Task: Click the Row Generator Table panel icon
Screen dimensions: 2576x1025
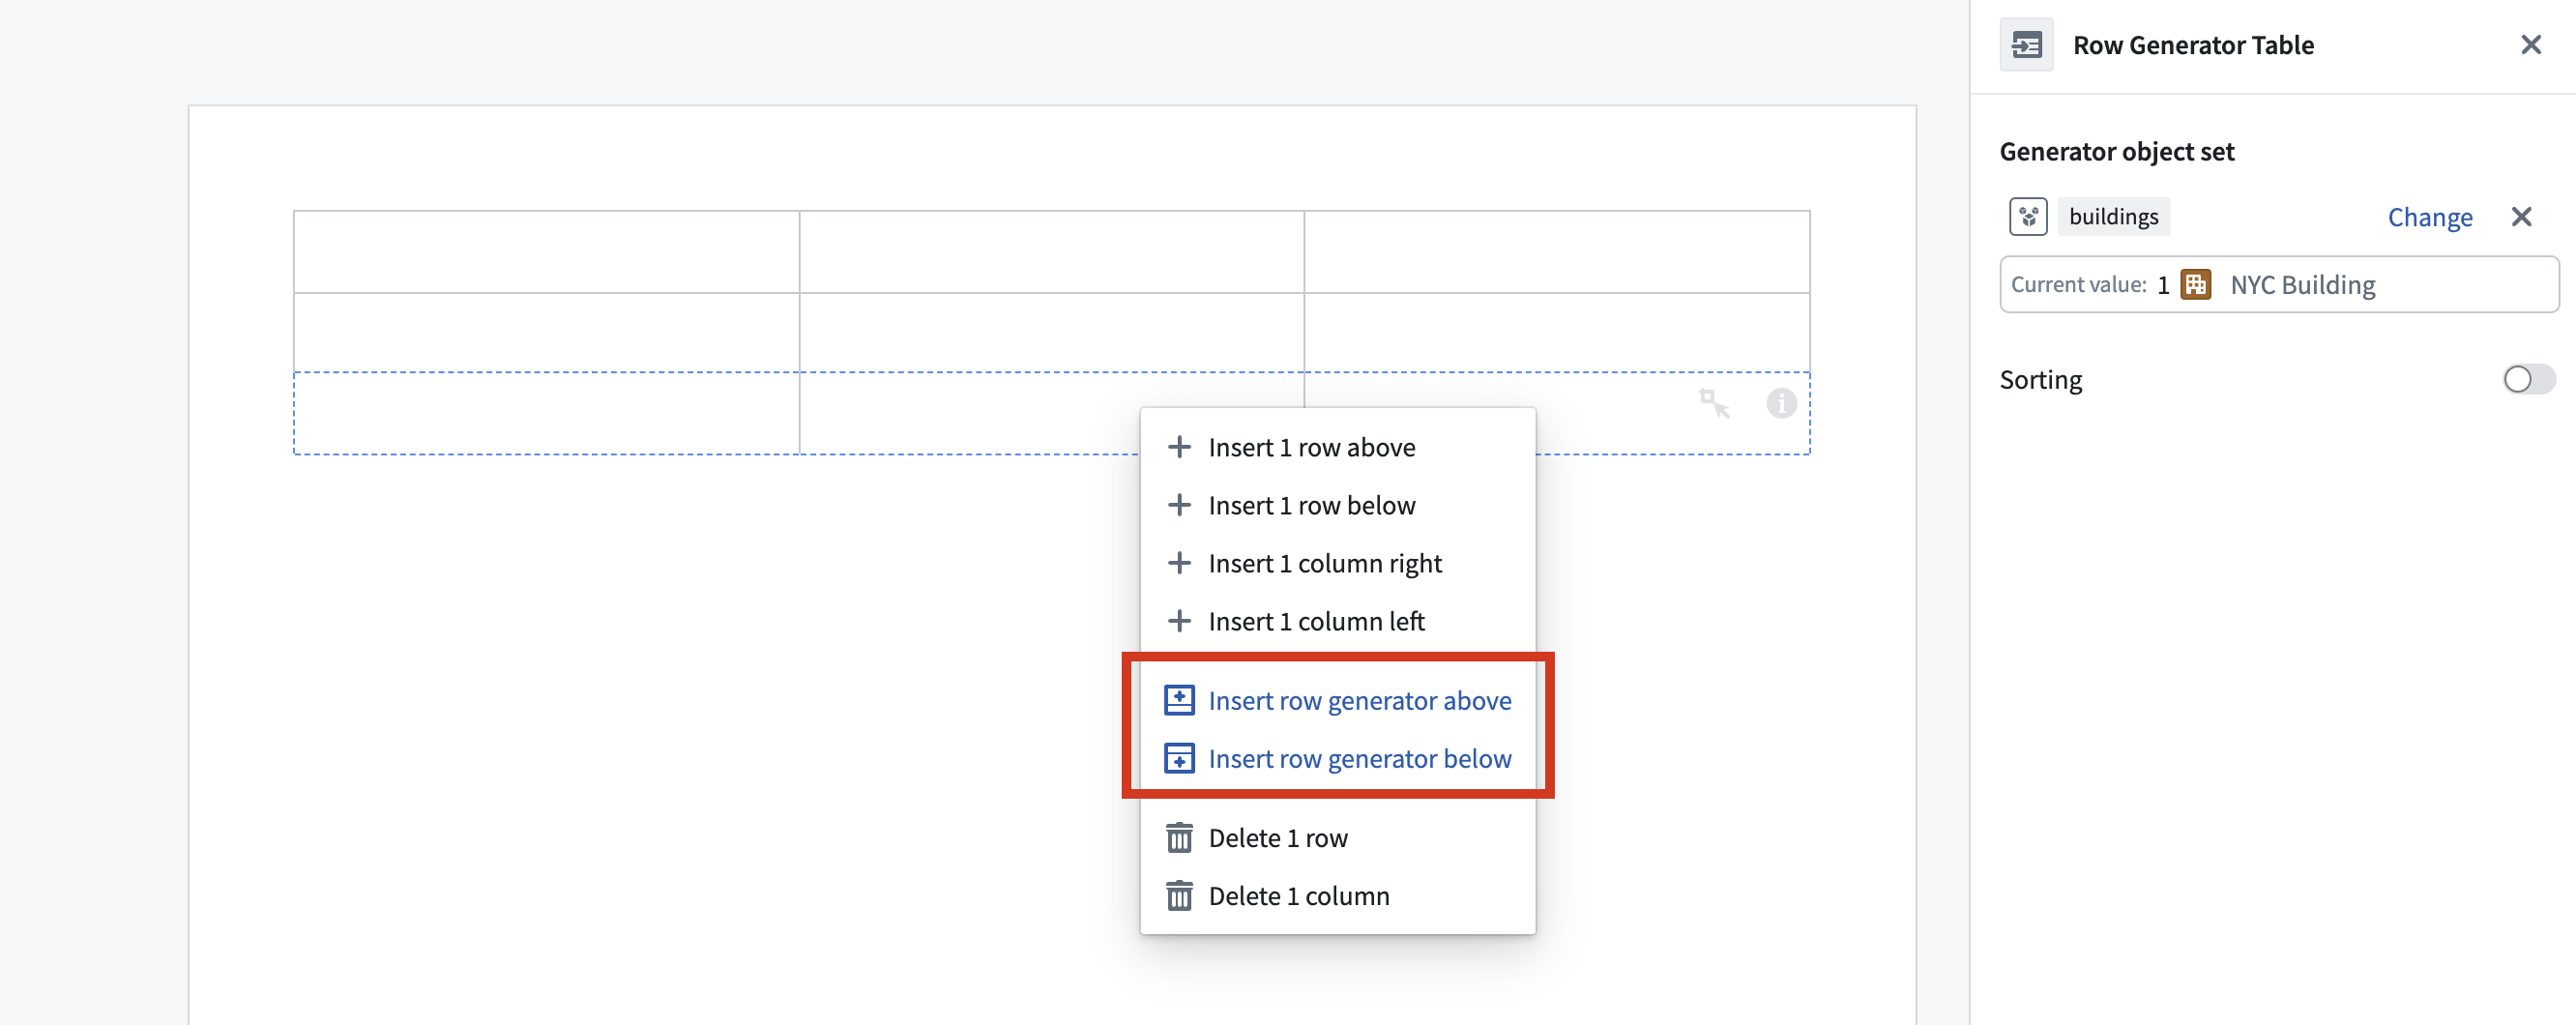Action: [2026, 45]
